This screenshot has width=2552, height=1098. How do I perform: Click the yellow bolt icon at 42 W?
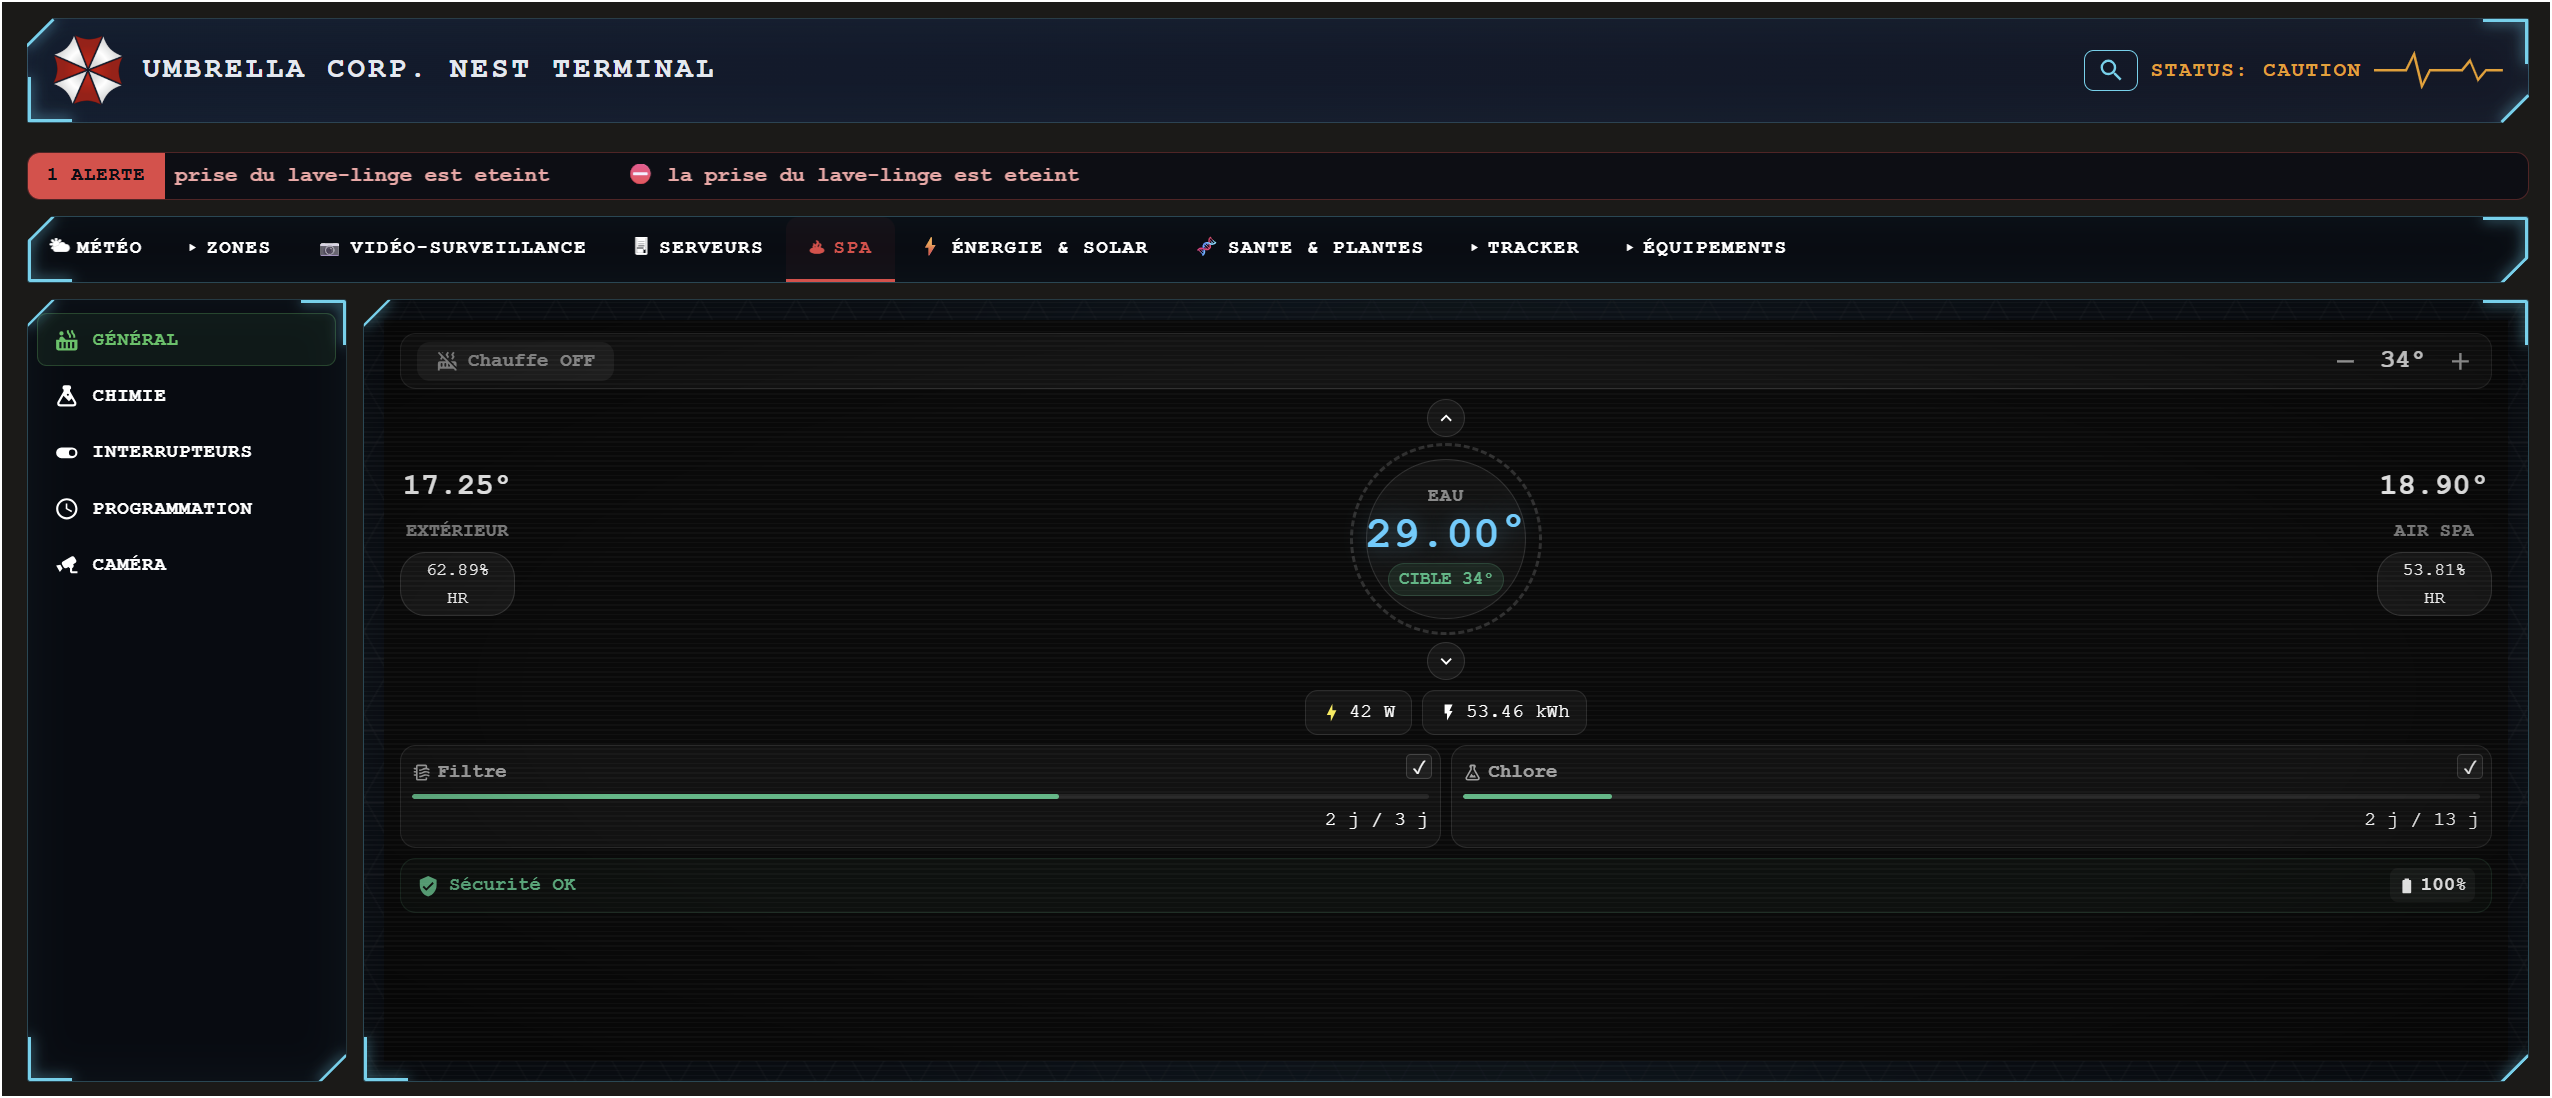coord(1331,712)
